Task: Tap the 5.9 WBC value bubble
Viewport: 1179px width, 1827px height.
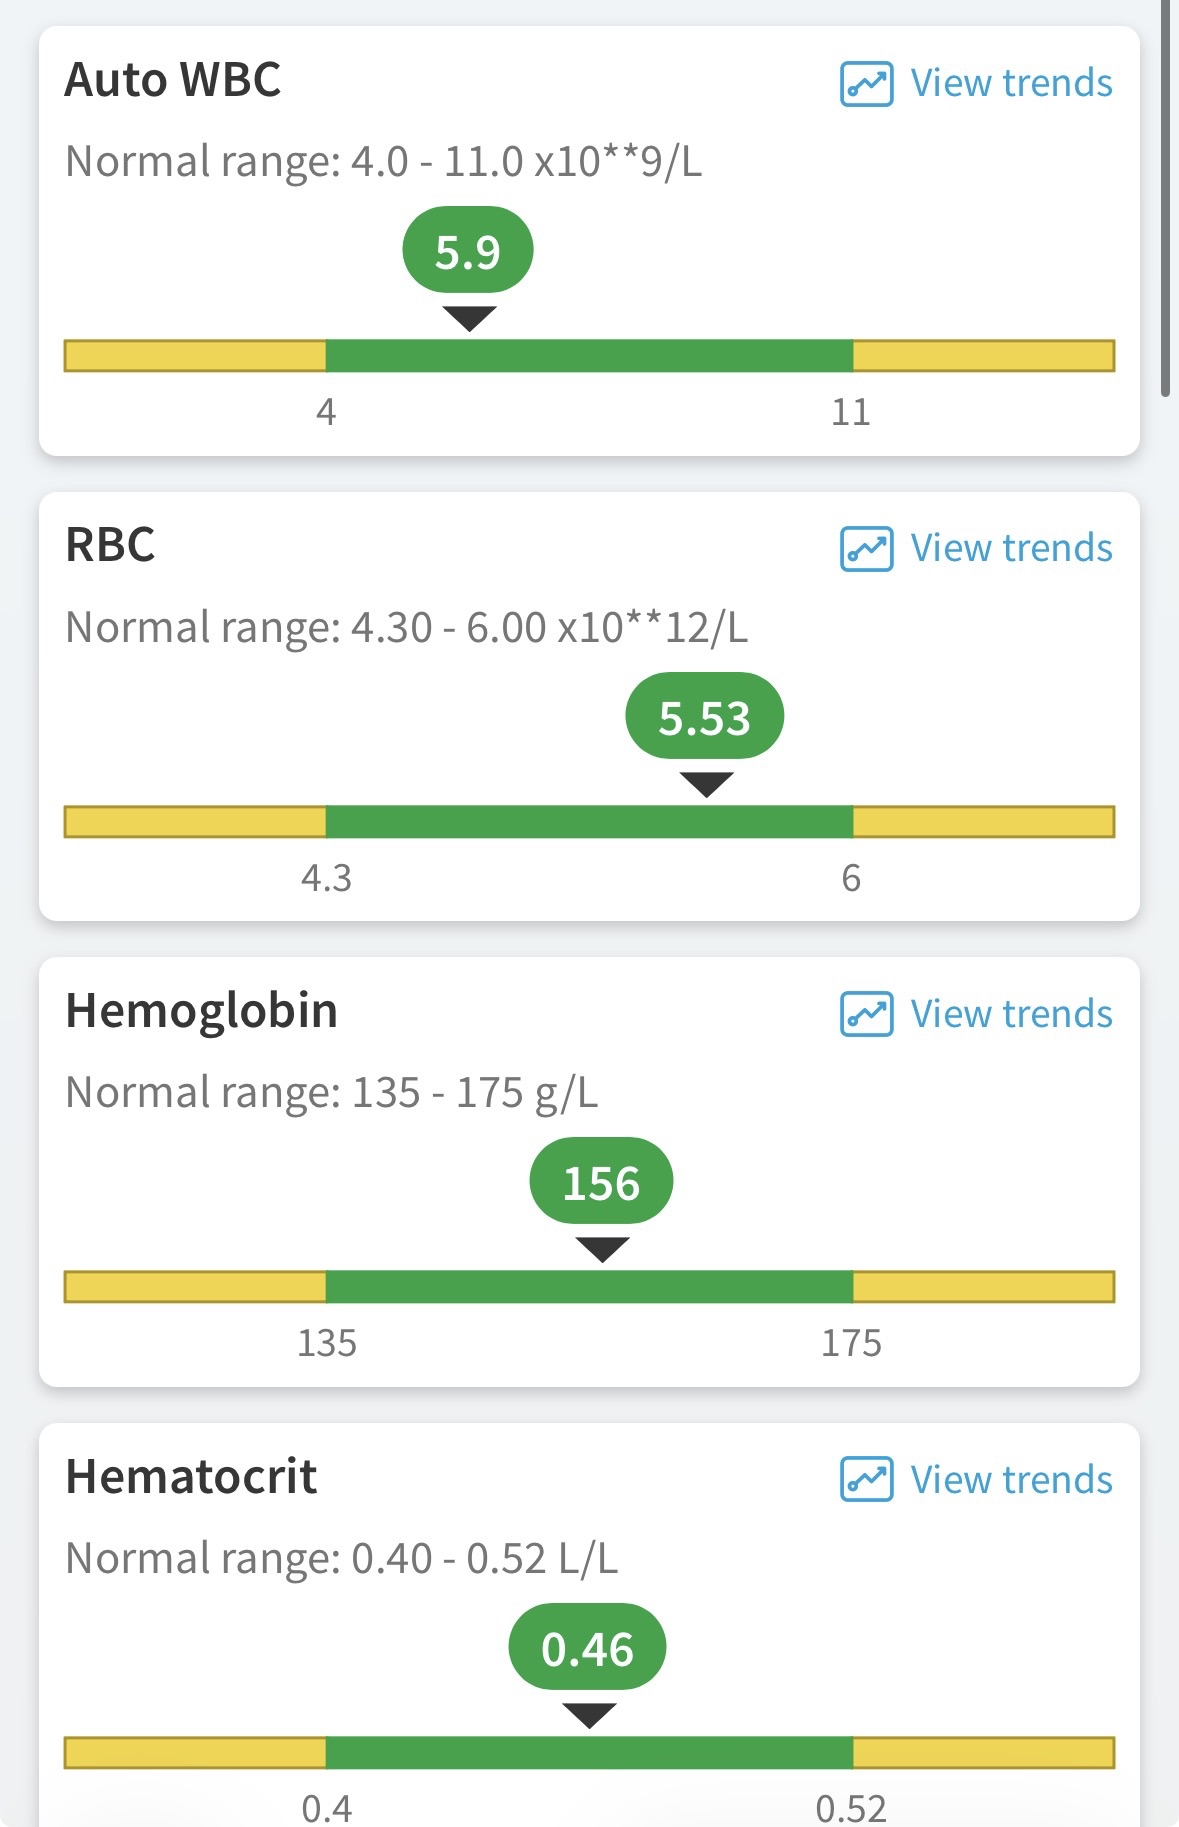Action: 468,251
